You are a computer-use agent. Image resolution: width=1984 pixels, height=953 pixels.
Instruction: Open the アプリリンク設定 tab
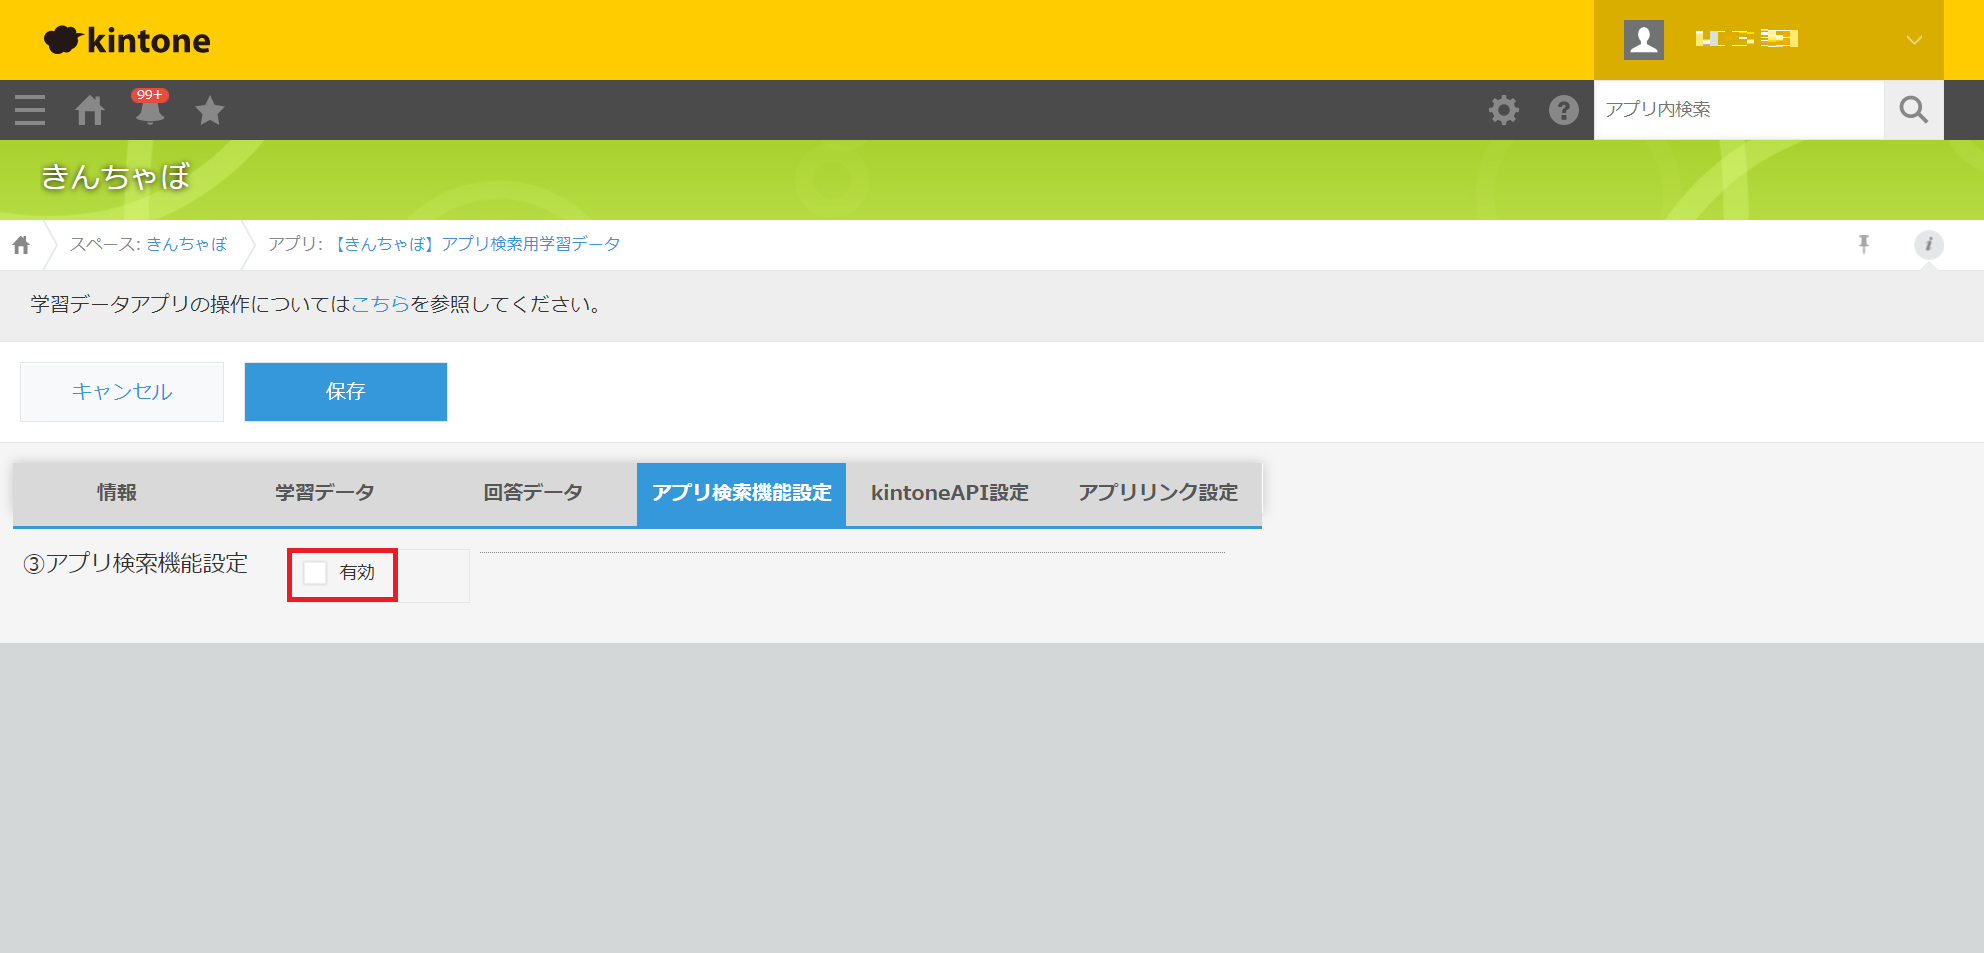tap(1157, 493)
